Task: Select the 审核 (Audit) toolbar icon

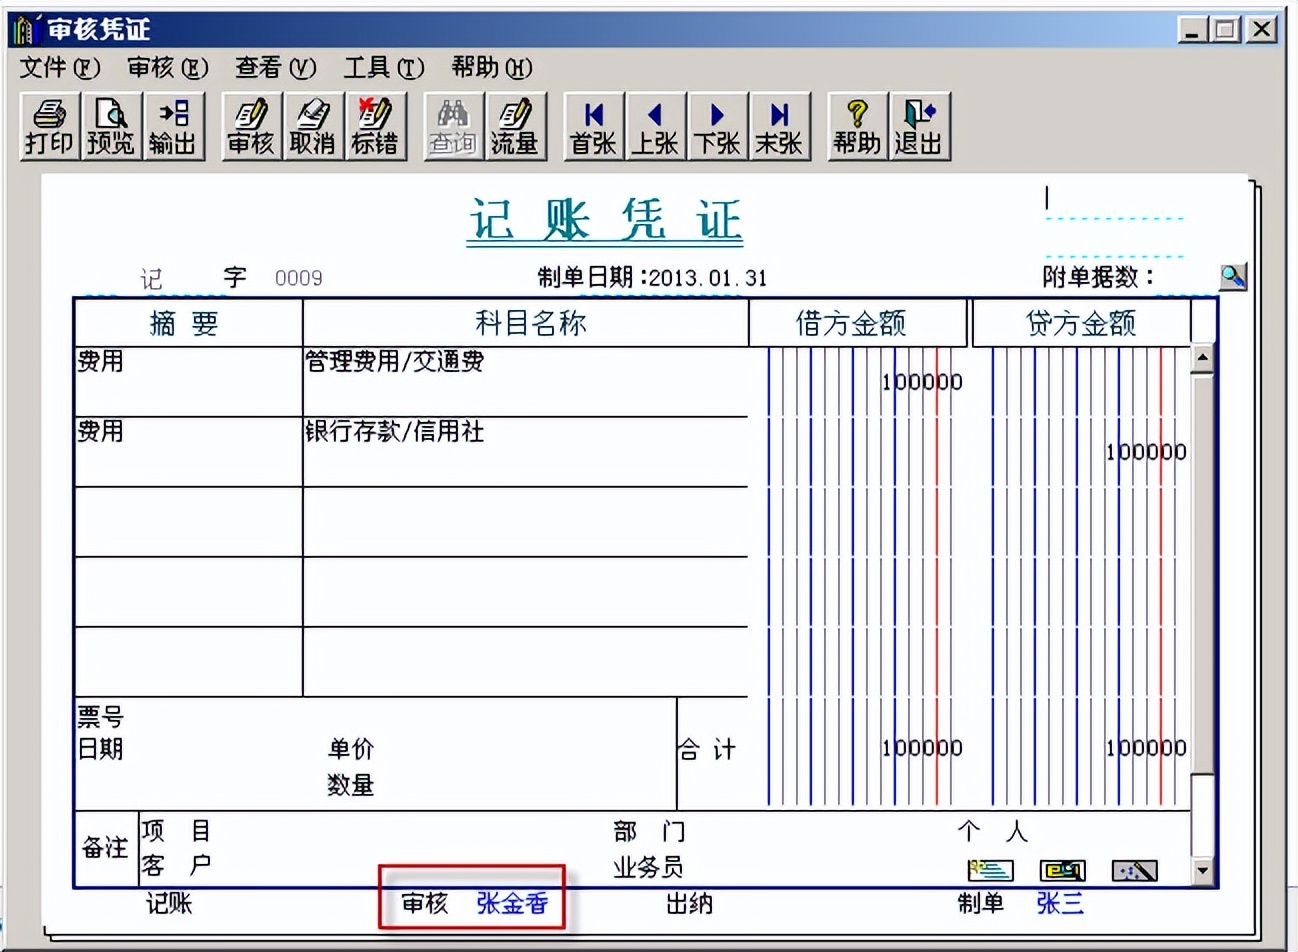Action: (250, 125)
